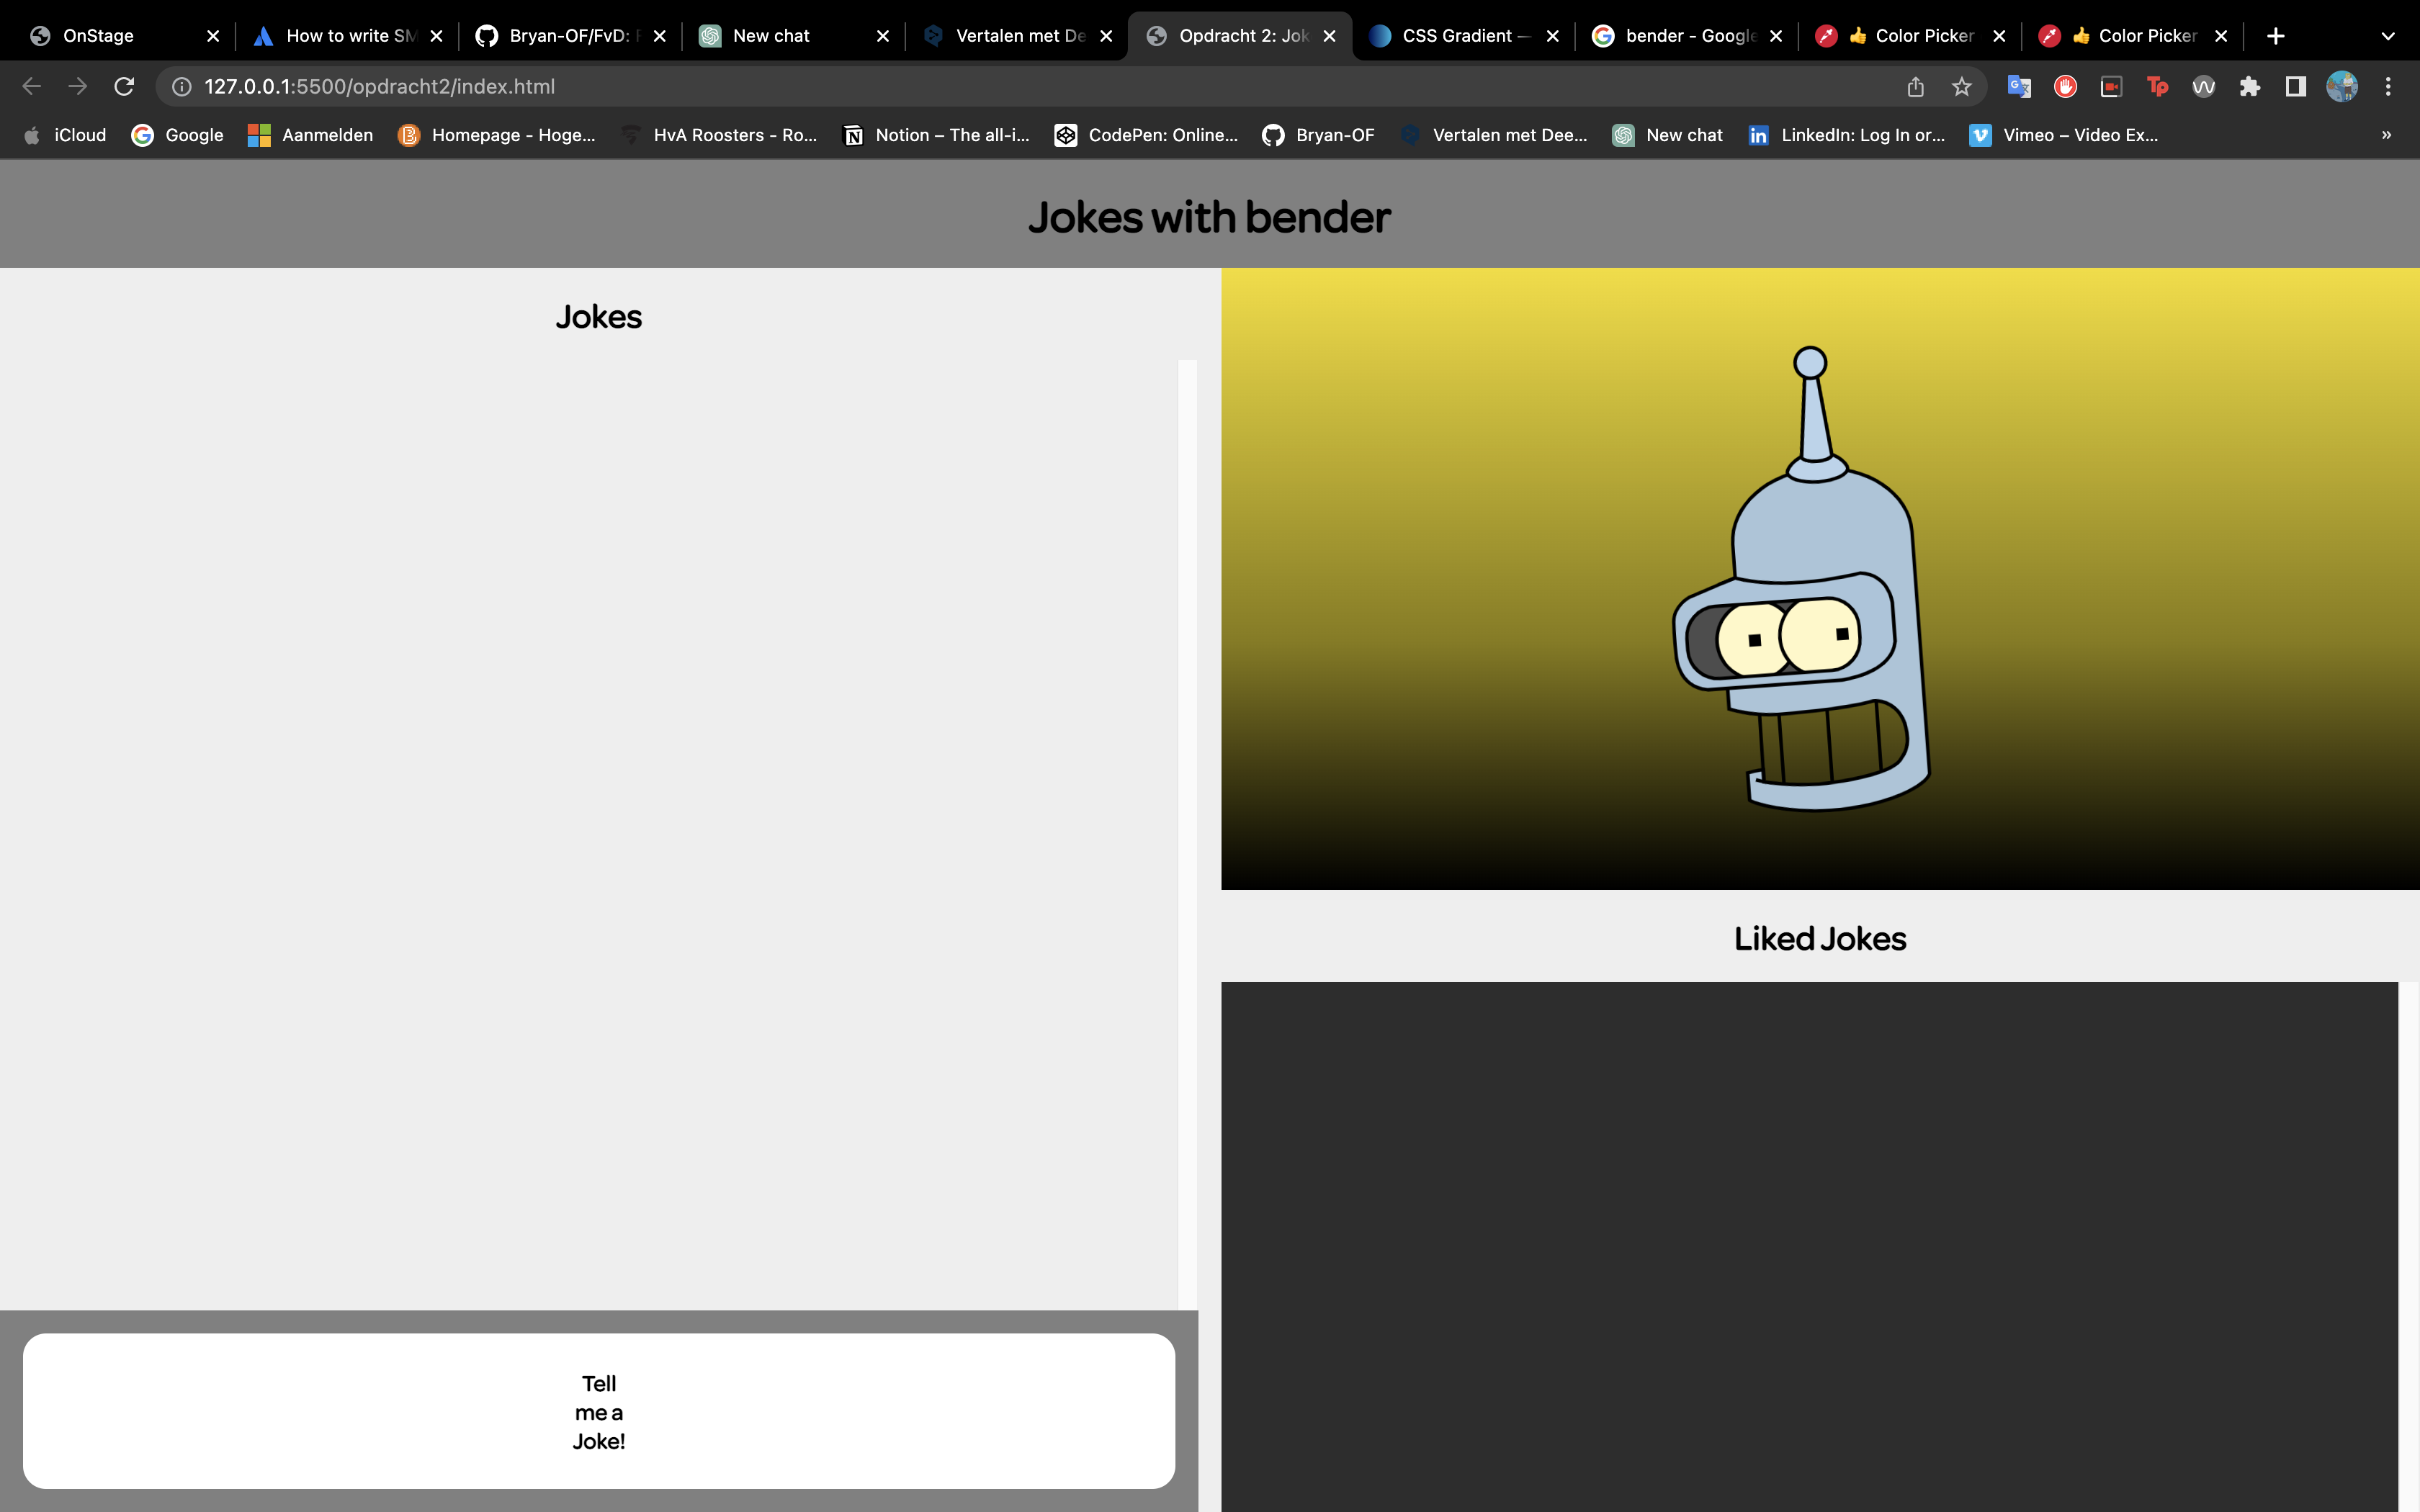Open the Aanmelden bookmark
Viewport: 2420px width, 1512px height.
click(311, 135)
